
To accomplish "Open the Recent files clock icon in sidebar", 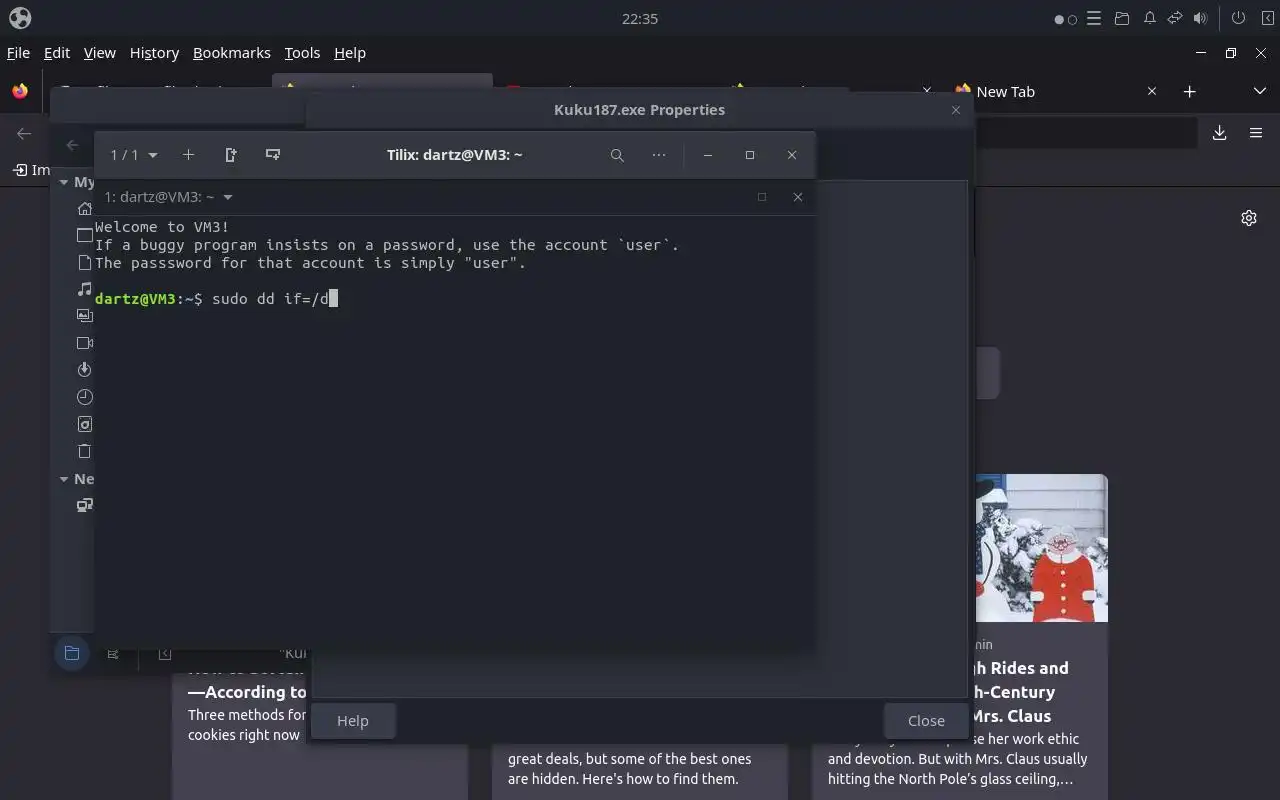I will point(85,397).
